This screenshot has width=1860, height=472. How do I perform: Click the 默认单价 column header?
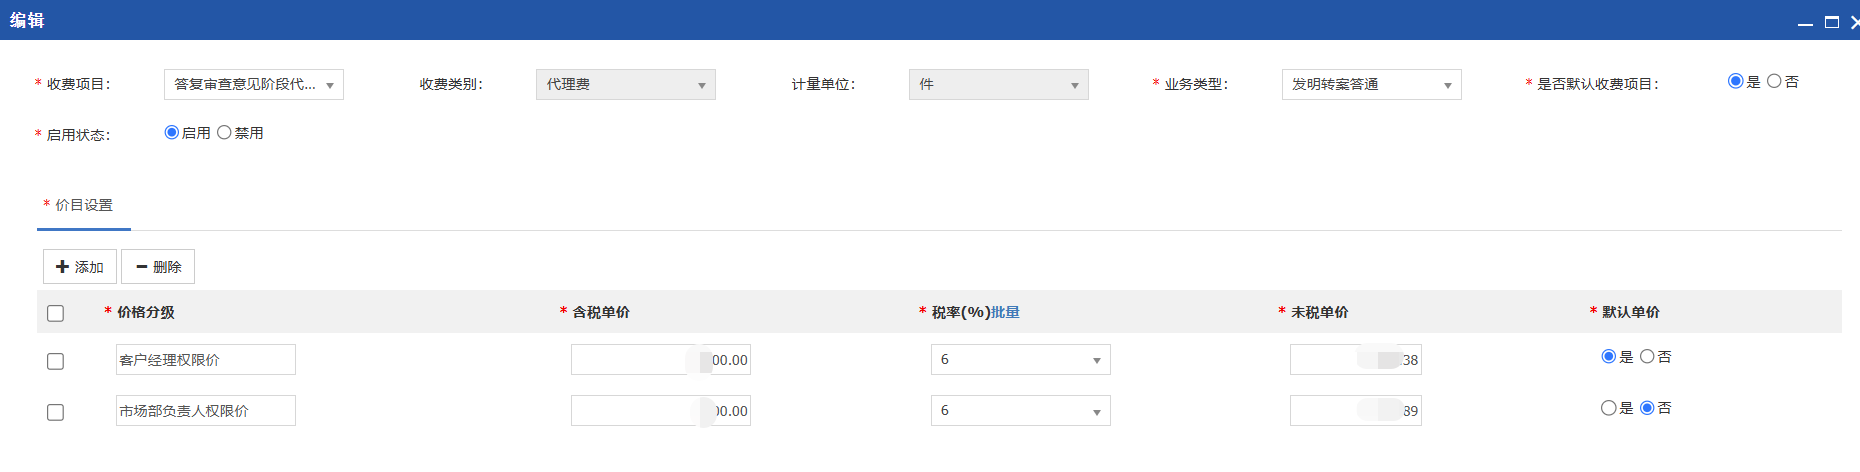tap(1631, 312)
